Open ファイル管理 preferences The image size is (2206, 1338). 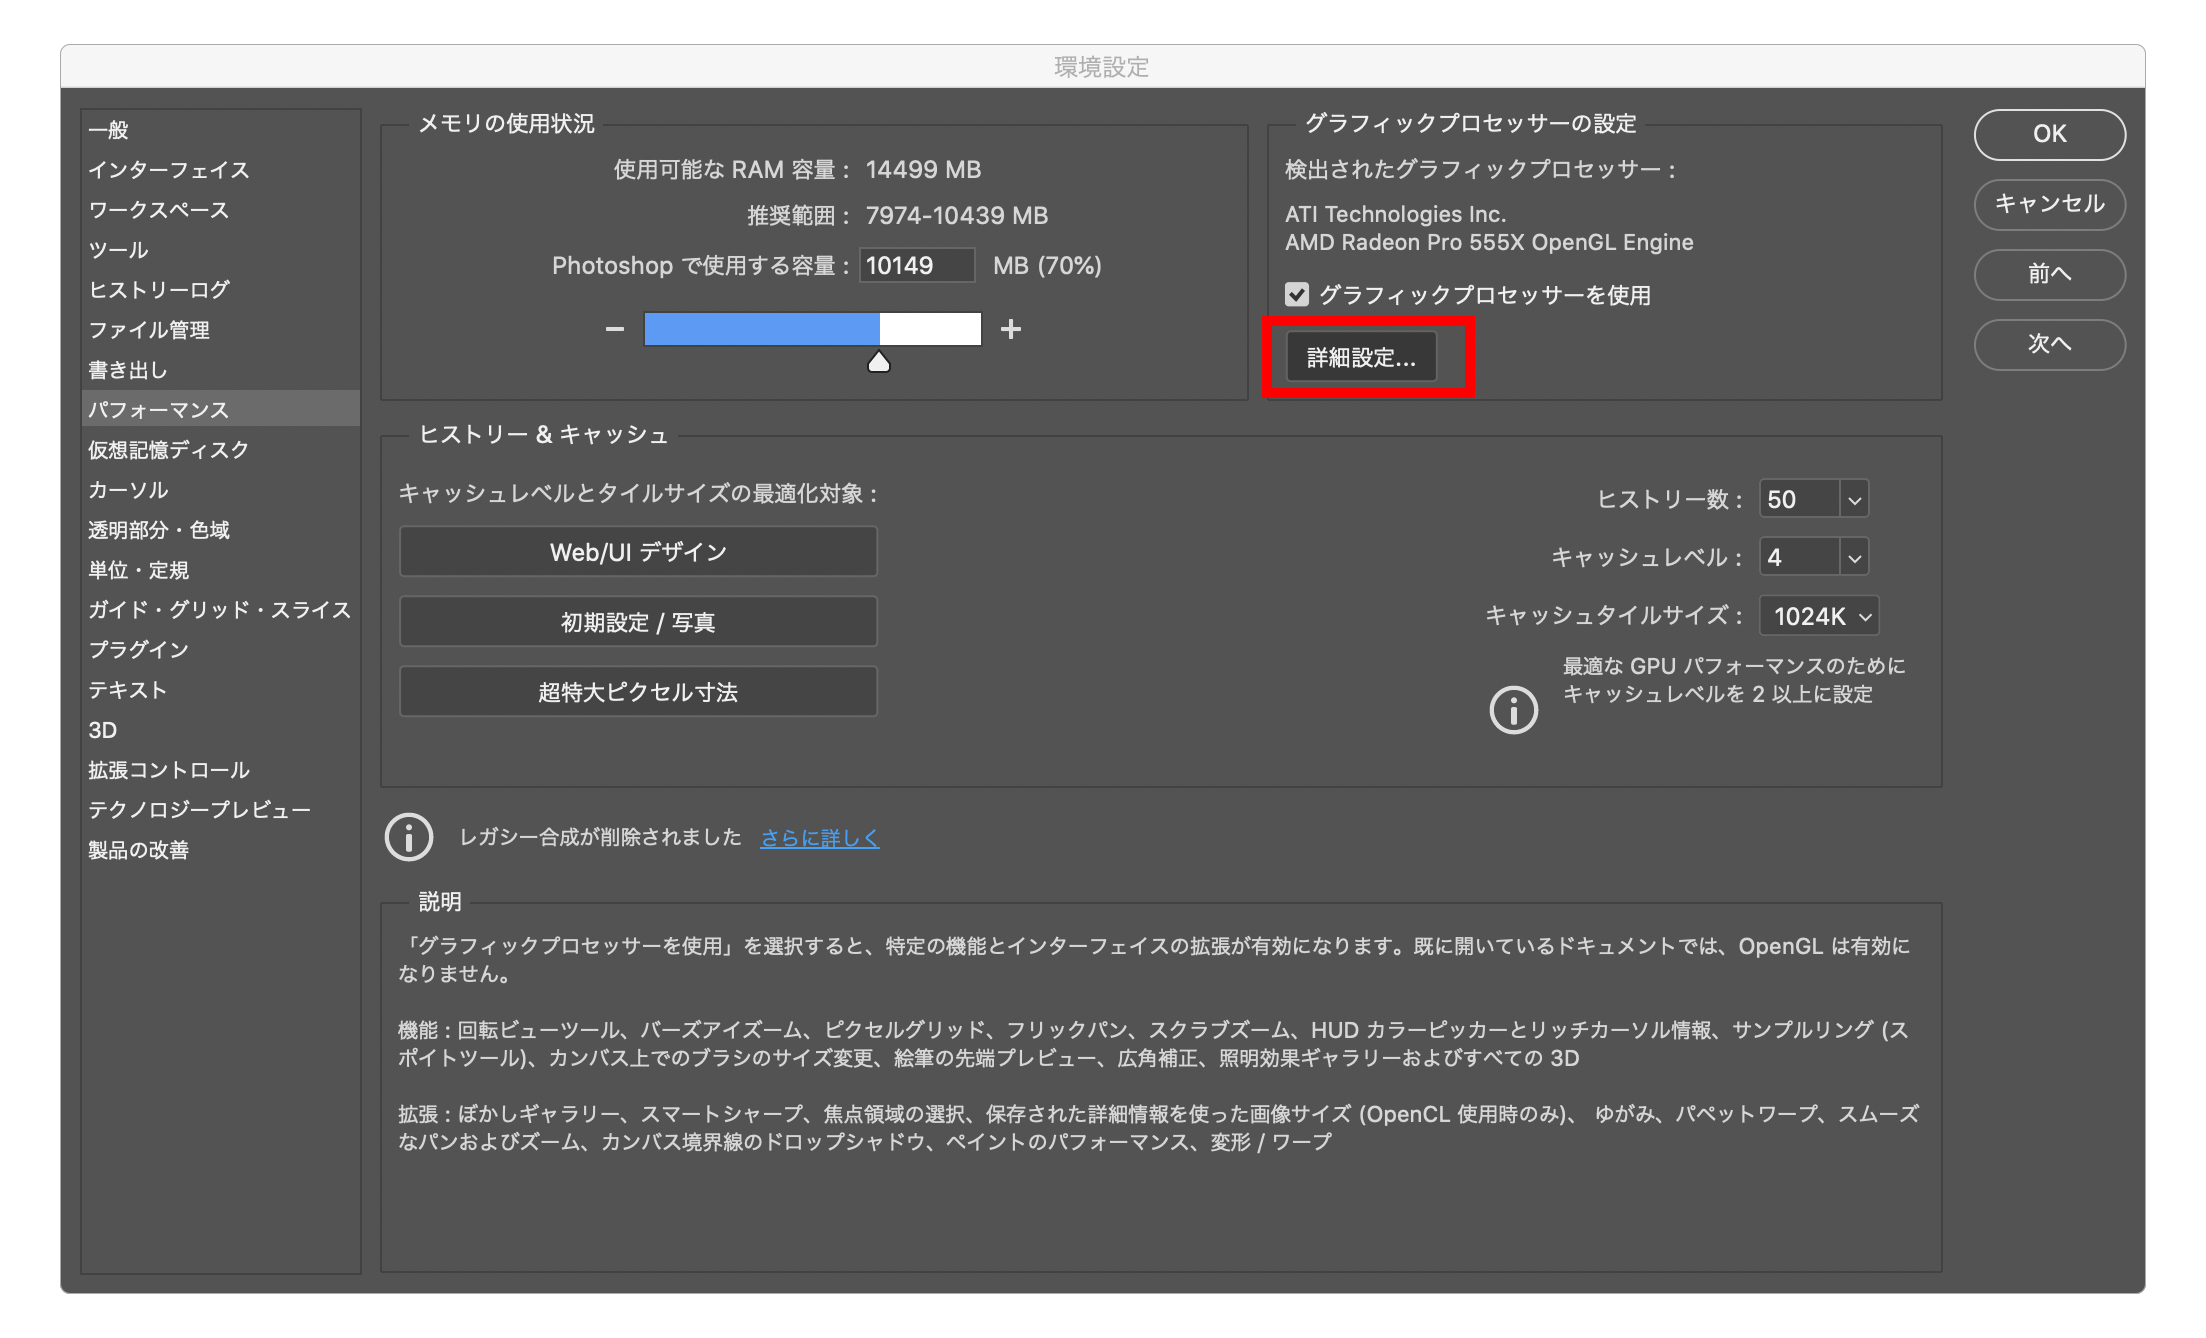[x=221, y=330]
